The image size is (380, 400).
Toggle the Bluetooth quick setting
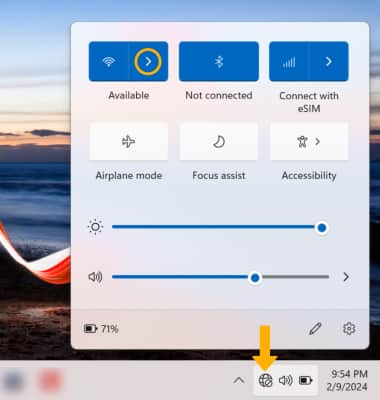tap(219, 61)
